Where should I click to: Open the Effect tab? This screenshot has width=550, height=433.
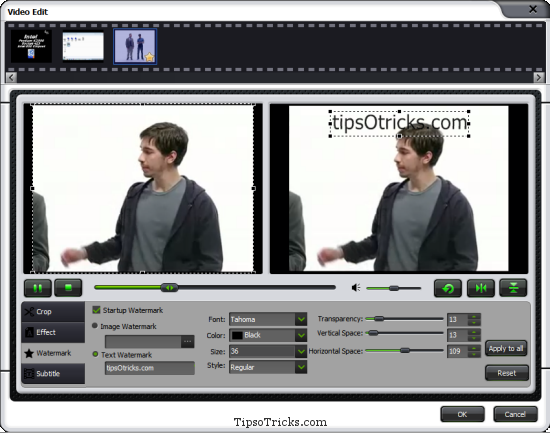[53, 332]
